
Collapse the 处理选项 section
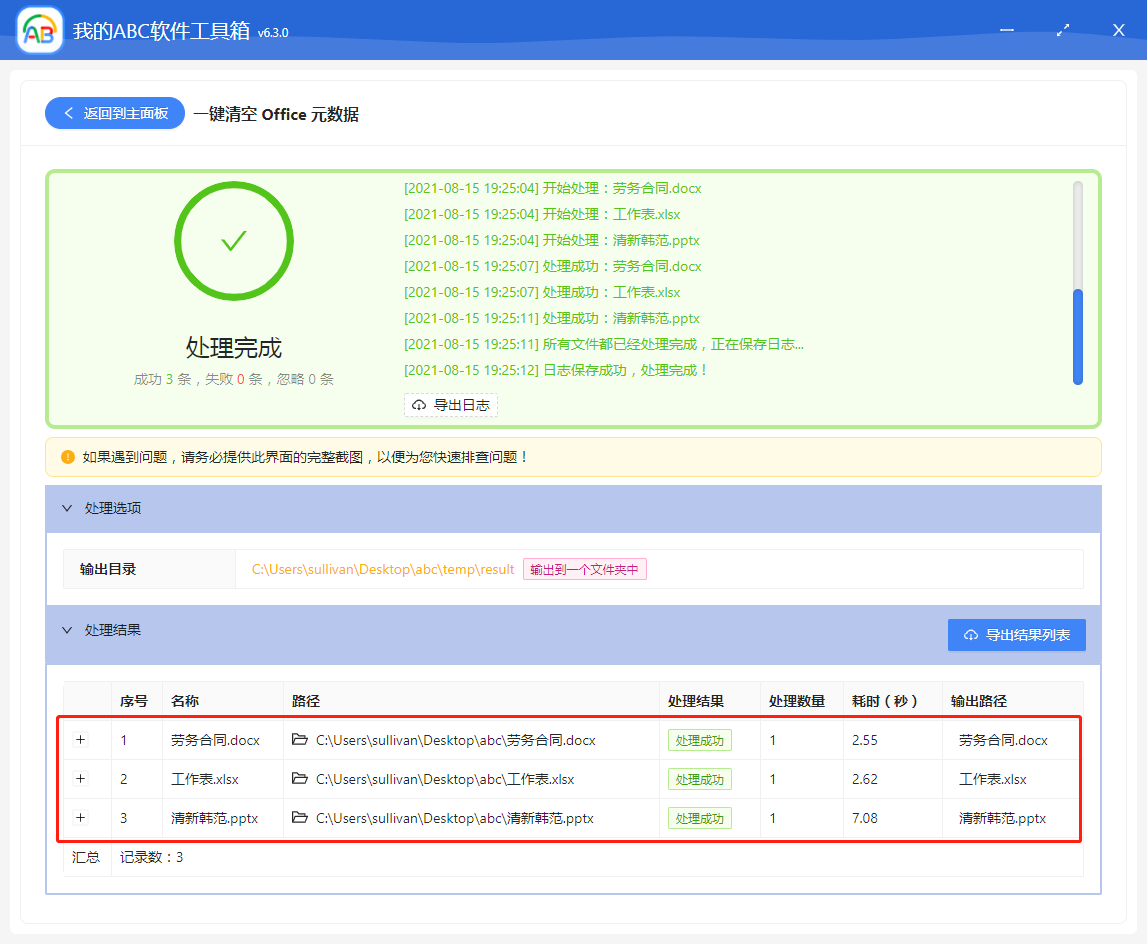pyautogui.click(x=68, y=508)
